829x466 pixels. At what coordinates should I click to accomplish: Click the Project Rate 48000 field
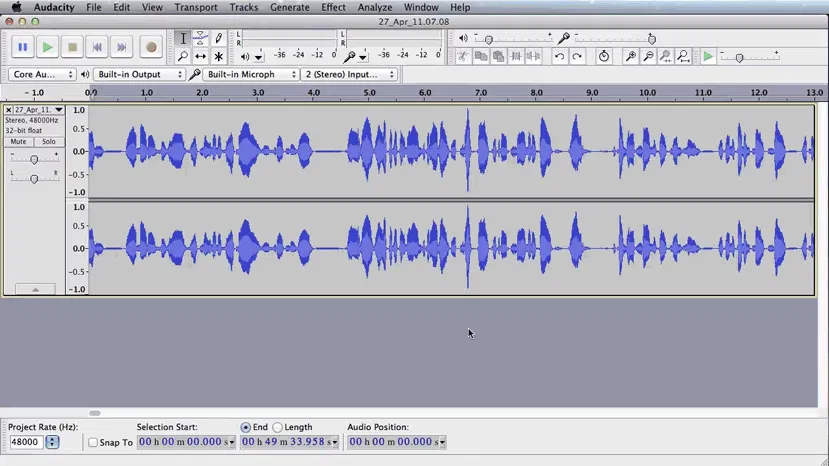click(26, 442)
